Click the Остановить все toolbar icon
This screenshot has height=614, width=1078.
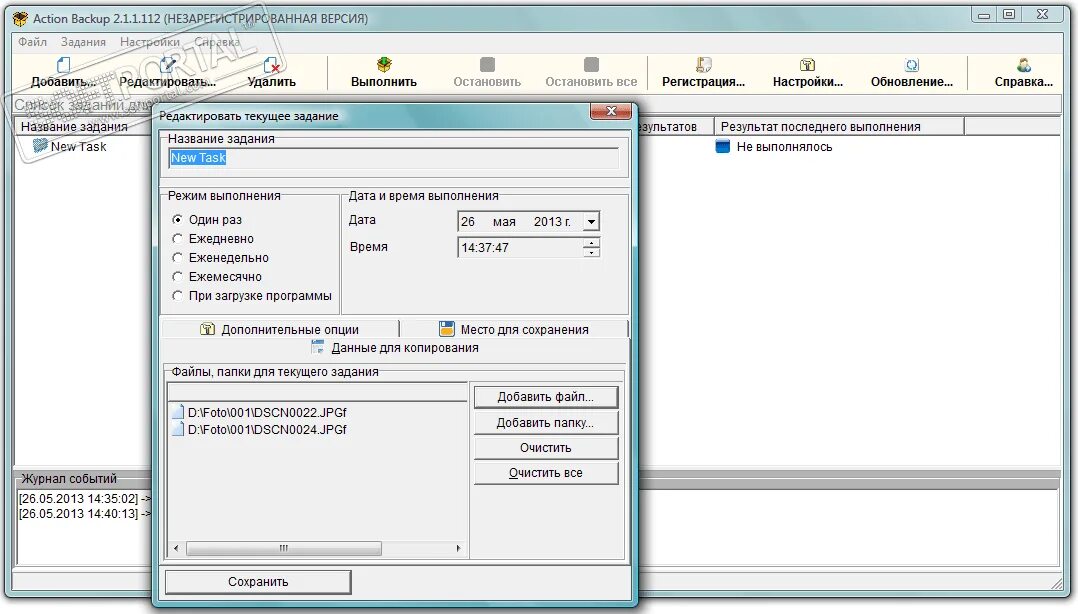pyautogui.click(x=591, y=65)
